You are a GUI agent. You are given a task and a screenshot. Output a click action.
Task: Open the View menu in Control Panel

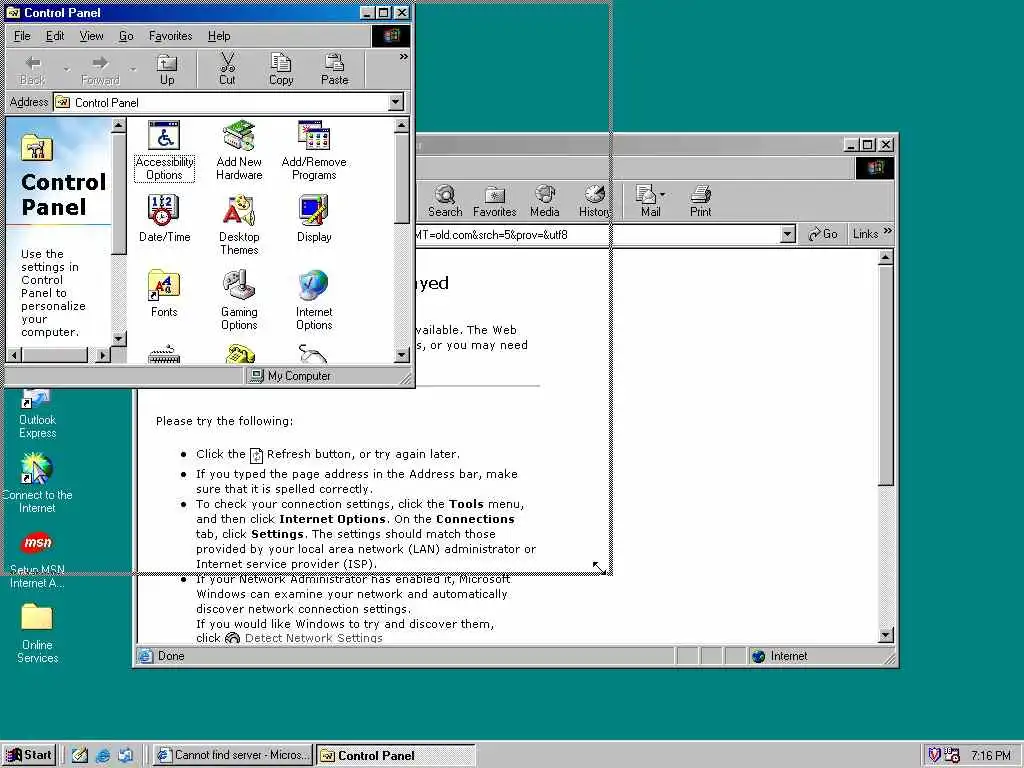tap(91, 36)
